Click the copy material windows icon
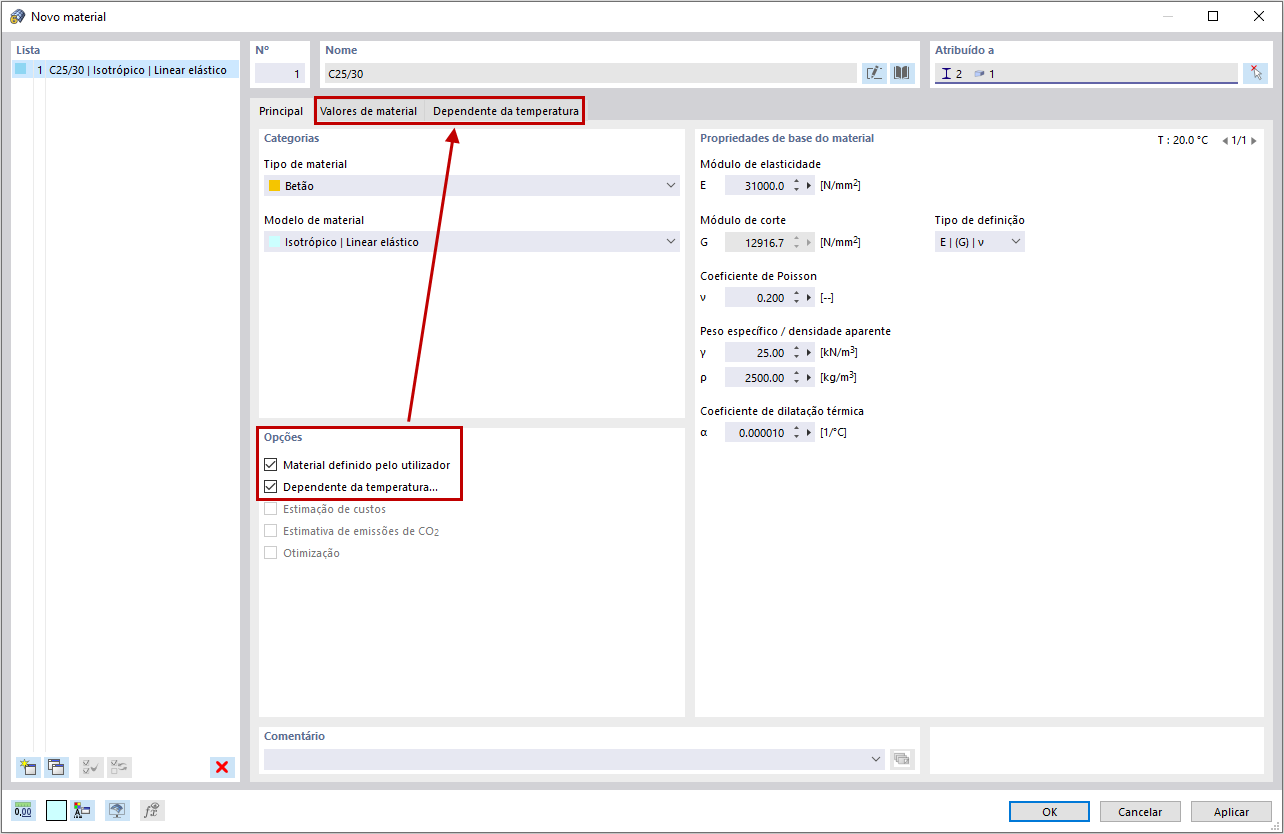1284x834 pixels. [x=56, y=767]
